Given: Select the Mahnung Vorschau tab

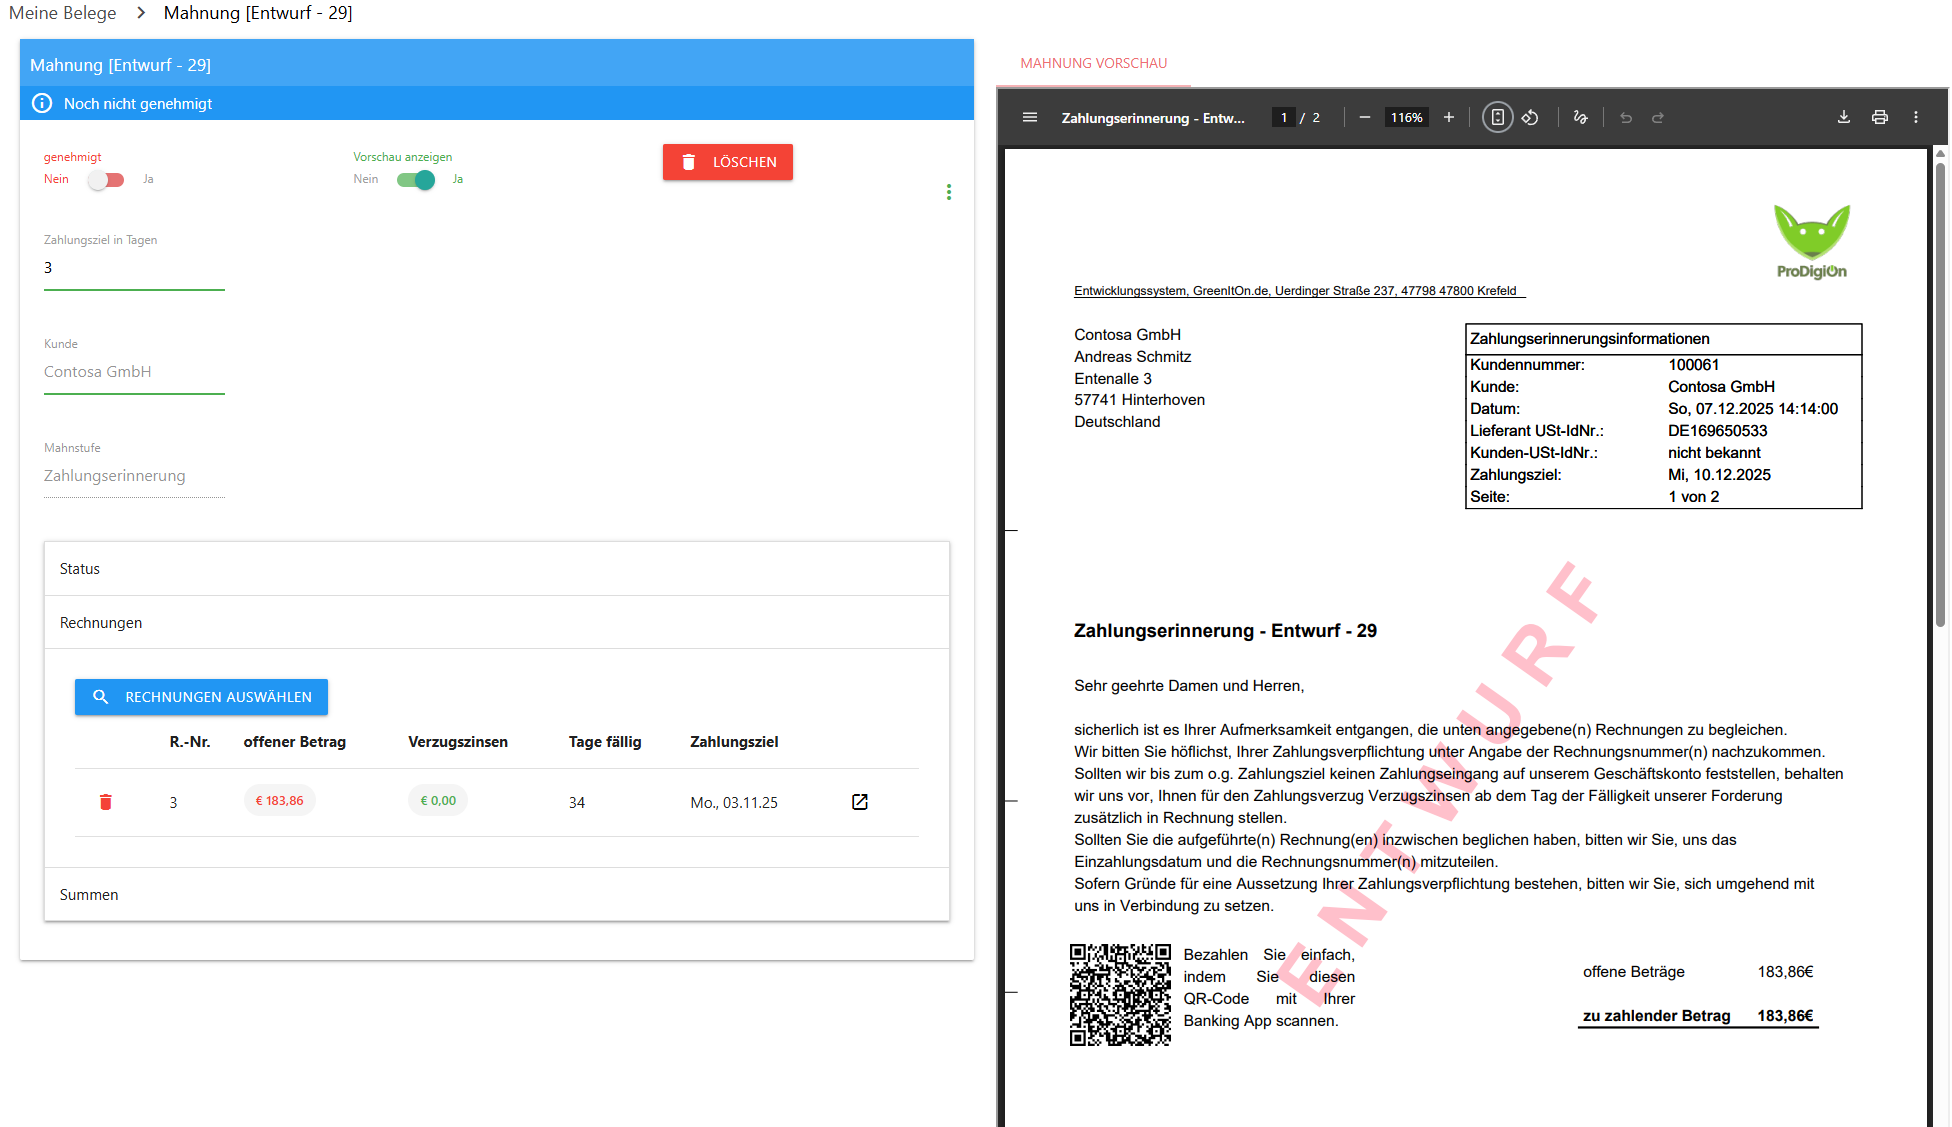Looking at the screenshot, I should tap(1093, 63).
